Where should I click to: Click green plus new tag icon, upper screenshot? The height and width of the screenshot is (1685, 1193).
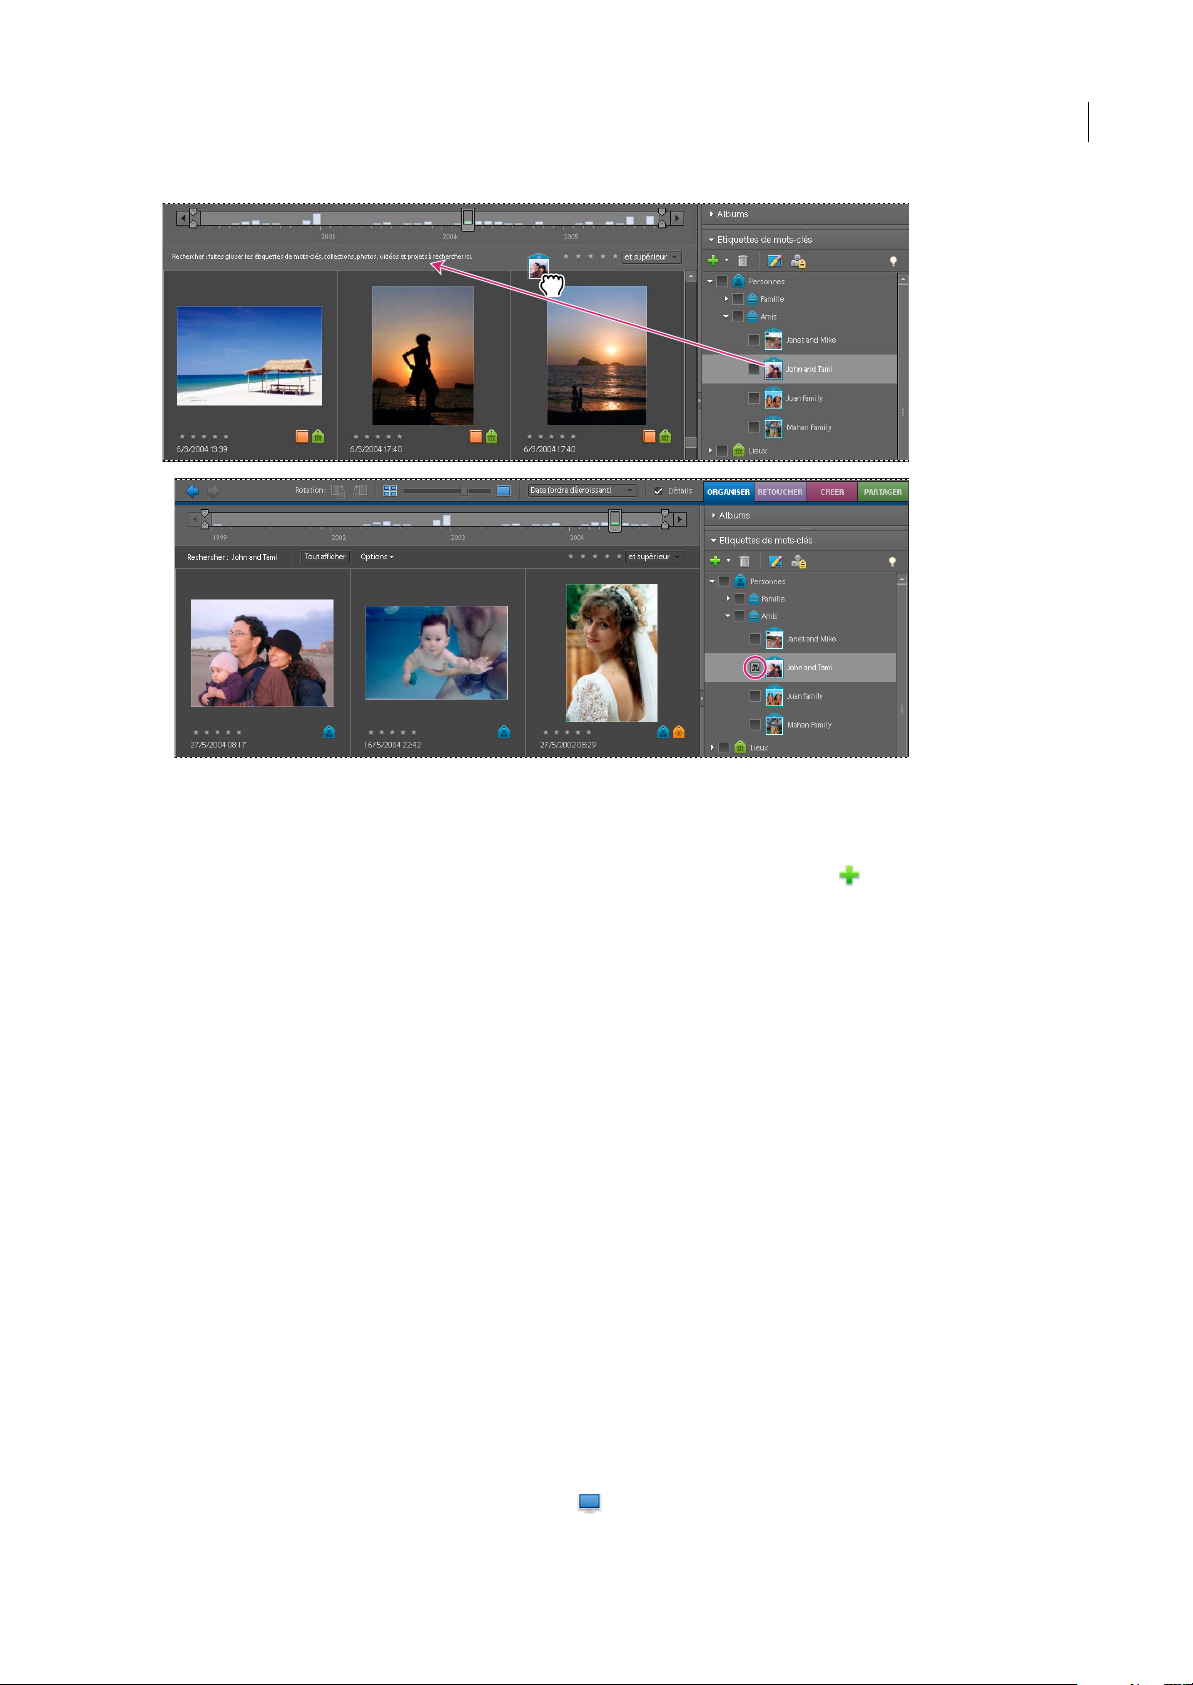[713, 260]
